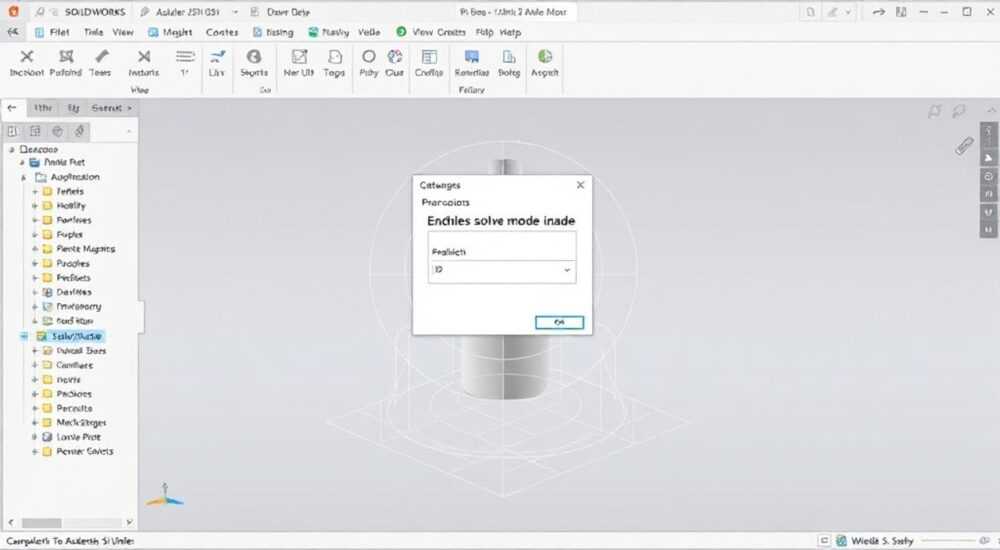The height and width of the screenshot is (550, 1000).
Task: Select the Fnvtaoorry tree item
Action: [x=79, y=306]
